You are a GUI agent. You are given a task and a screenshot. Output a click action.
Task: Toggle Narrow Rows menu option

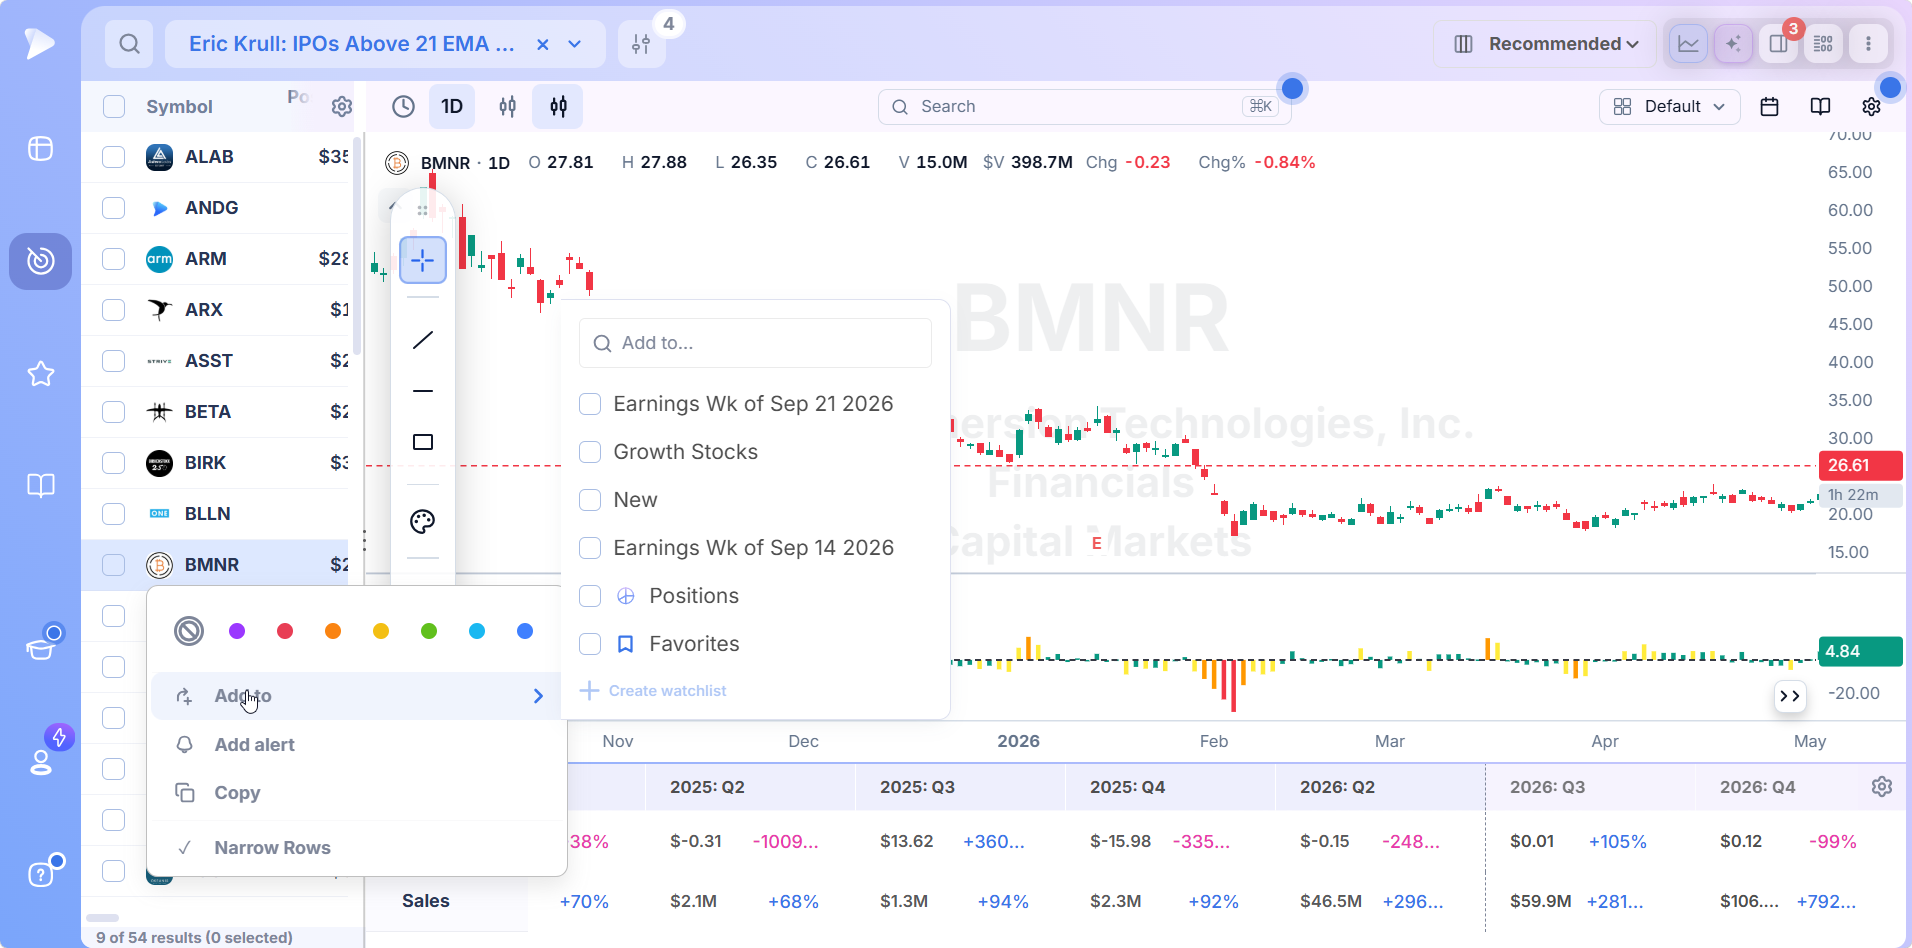pyautogui.click(x=356, y=848)
